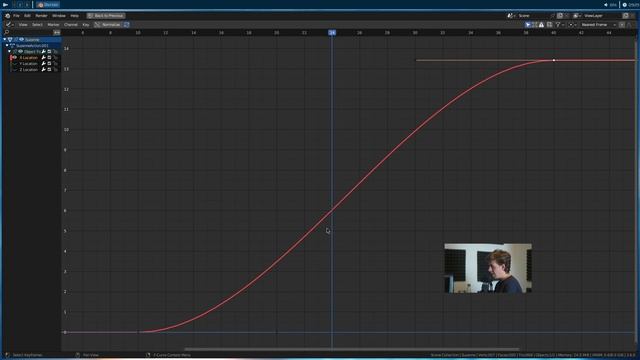Toggle visibility eye of X Location
The height and width of the screenshot is (360, 640).
[x=14, y=58]
